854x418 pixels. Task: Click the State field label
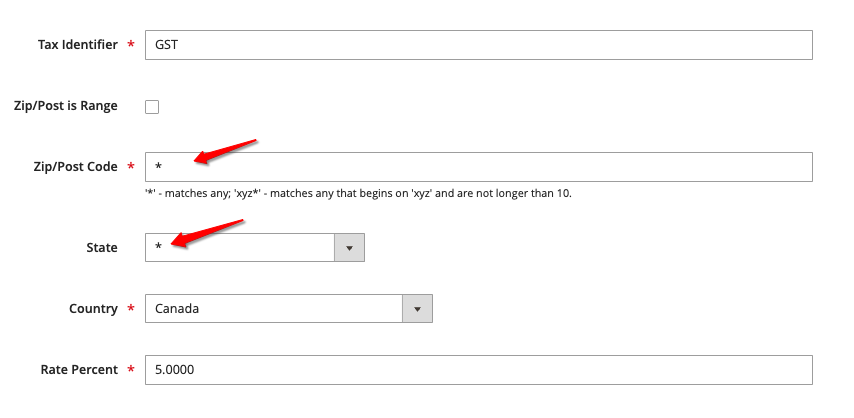102,247
